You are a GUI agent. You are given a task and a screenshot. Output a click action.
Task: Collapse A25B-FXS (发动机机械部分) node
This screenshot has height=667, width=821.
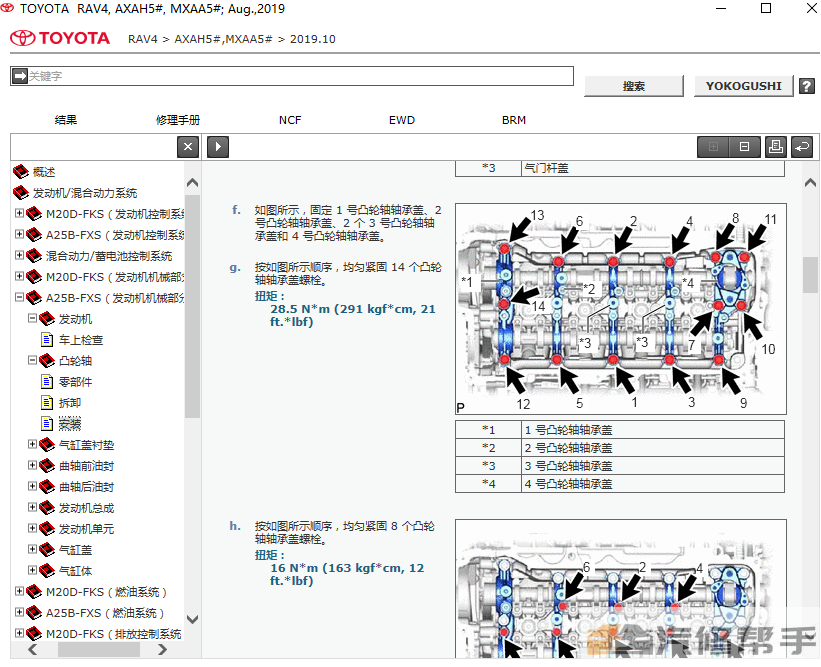19,297
